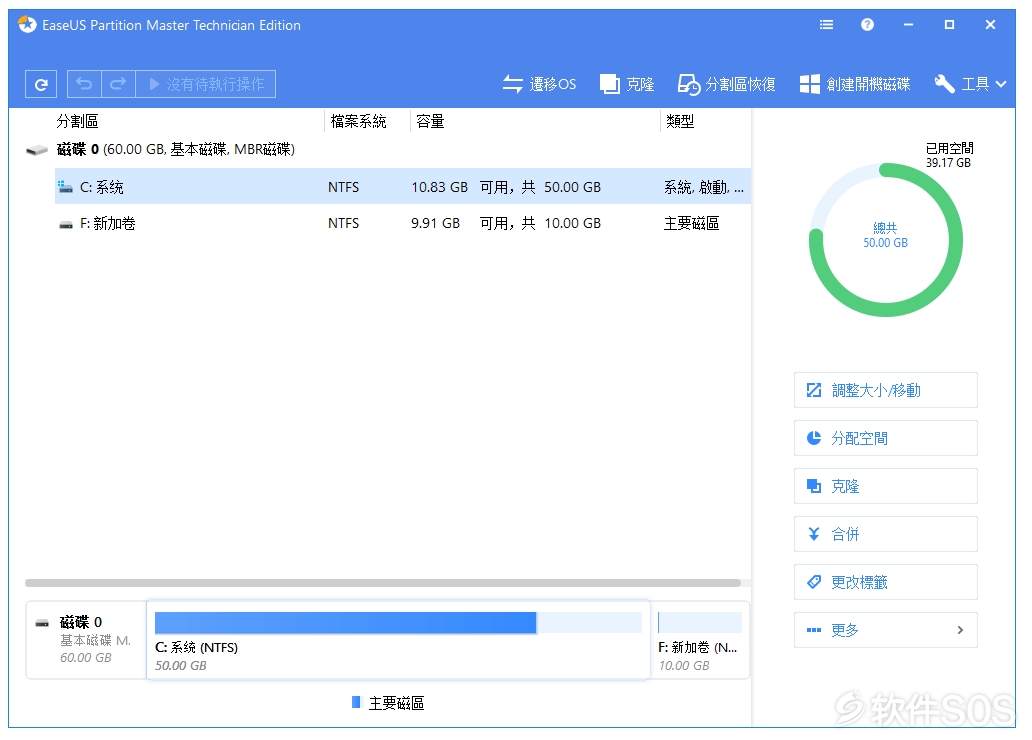Click the three dots icon beside 更多

[814, 630]
